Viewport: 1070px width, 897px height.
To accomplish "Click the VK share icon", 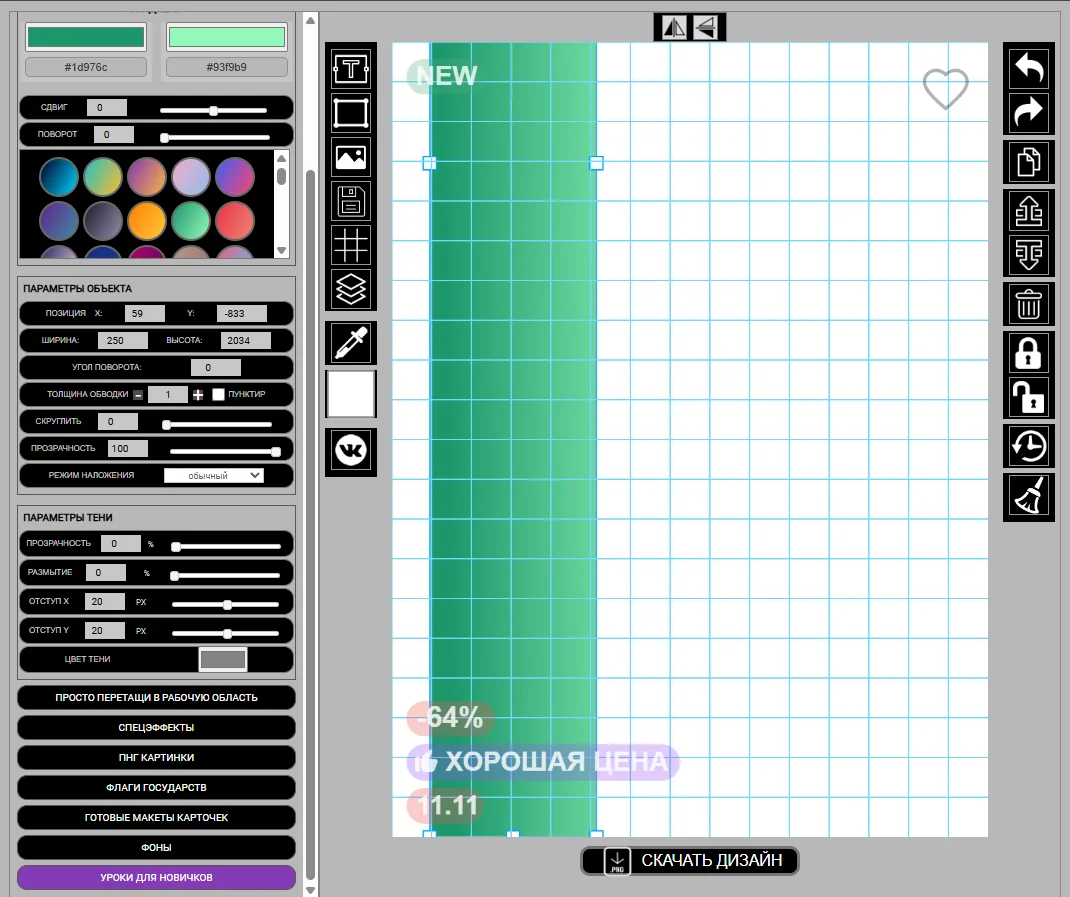I will coord(351,451).
